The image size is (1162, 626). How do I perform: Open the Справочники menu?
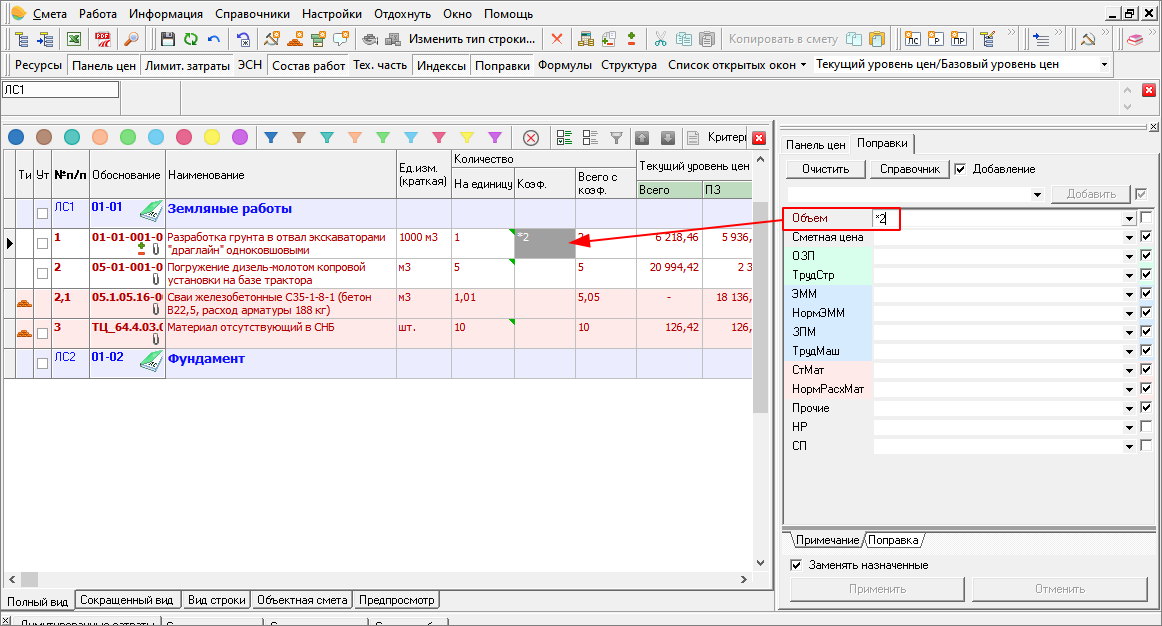click(250, 14)
